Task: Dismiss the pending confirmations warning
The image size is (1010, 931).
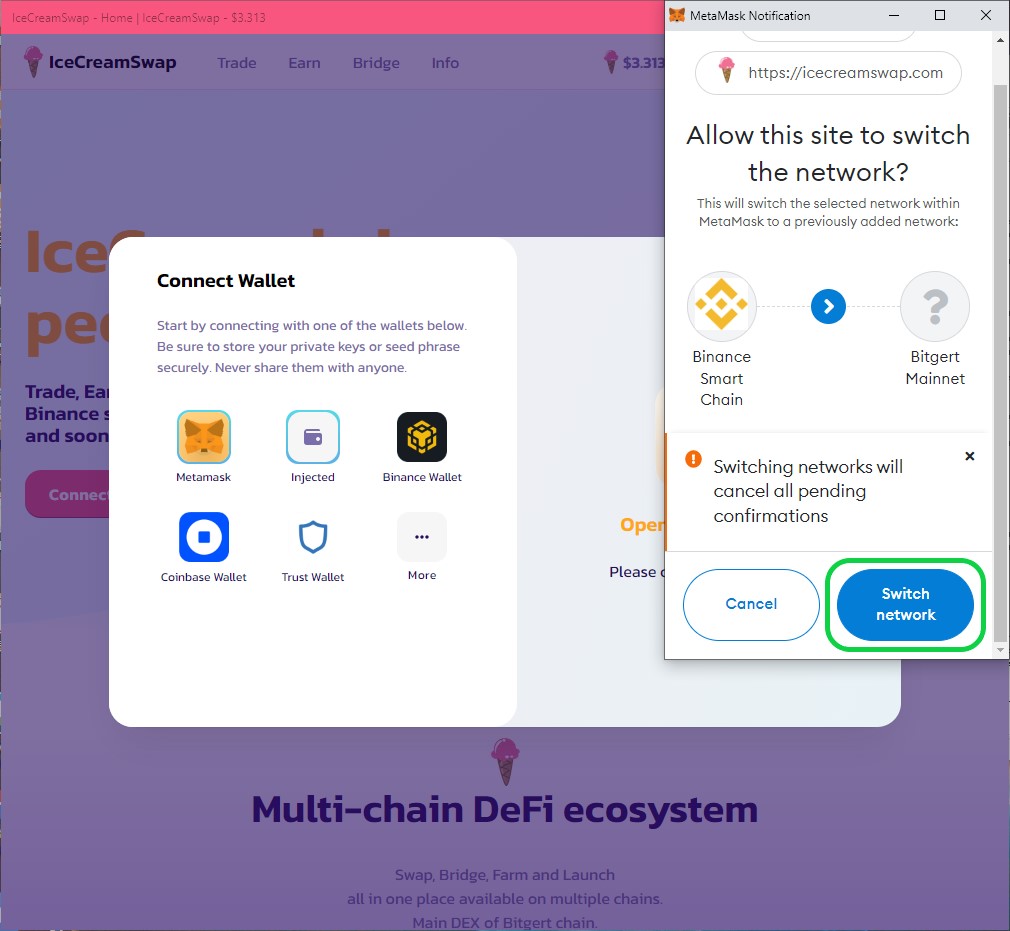Action: (969, 456)
